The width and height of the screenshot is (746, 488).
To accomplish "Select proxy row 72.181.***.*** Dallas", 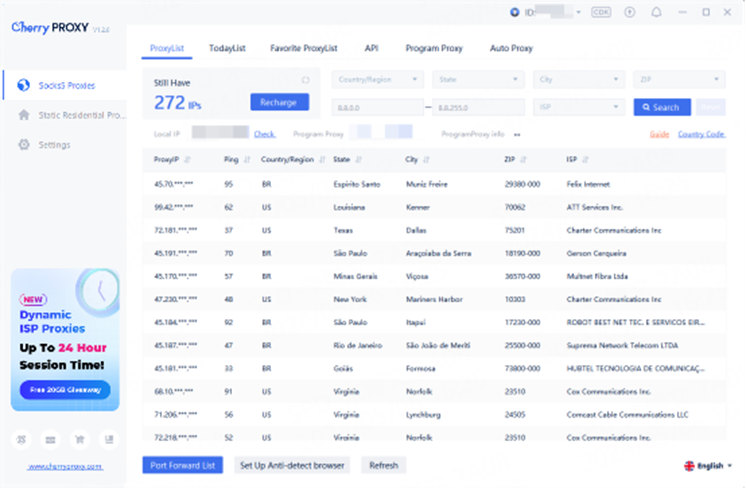I will [434, 230].
